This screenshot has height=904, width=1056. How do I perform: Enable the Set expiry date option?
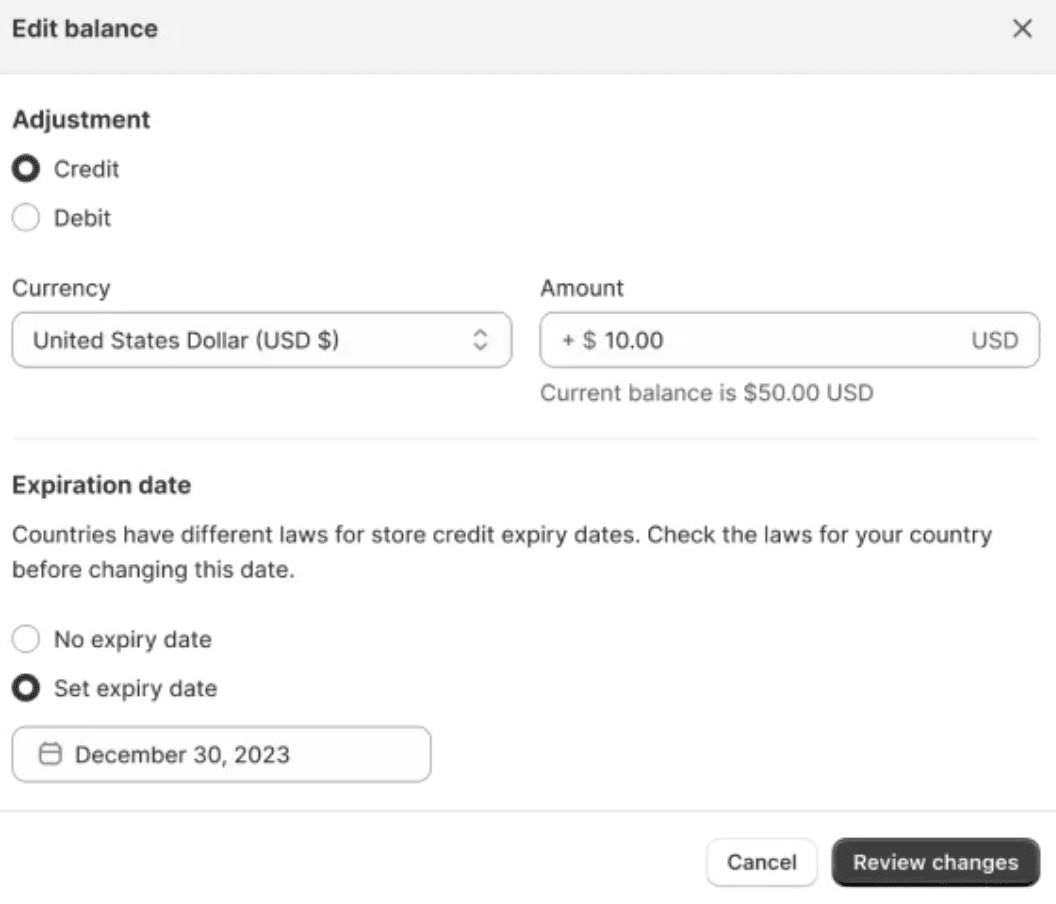point(27,689)
